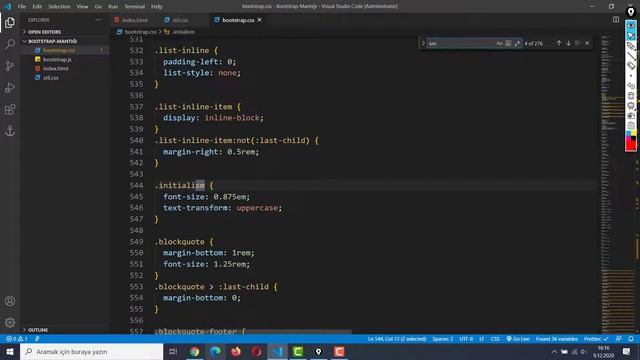Click Found 36 variables status item
The height and width of the screenshot is (360, 640).
[x=556, y=339]
